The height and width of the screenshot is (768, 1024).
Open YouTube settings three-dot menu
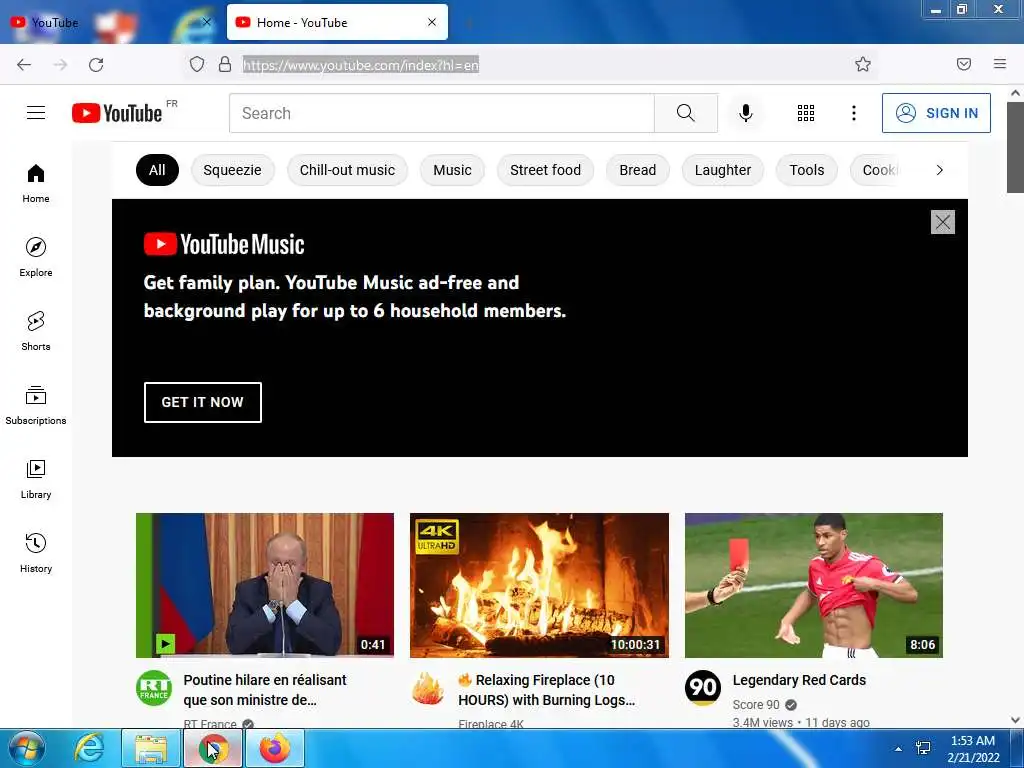[x=854, y=113]
